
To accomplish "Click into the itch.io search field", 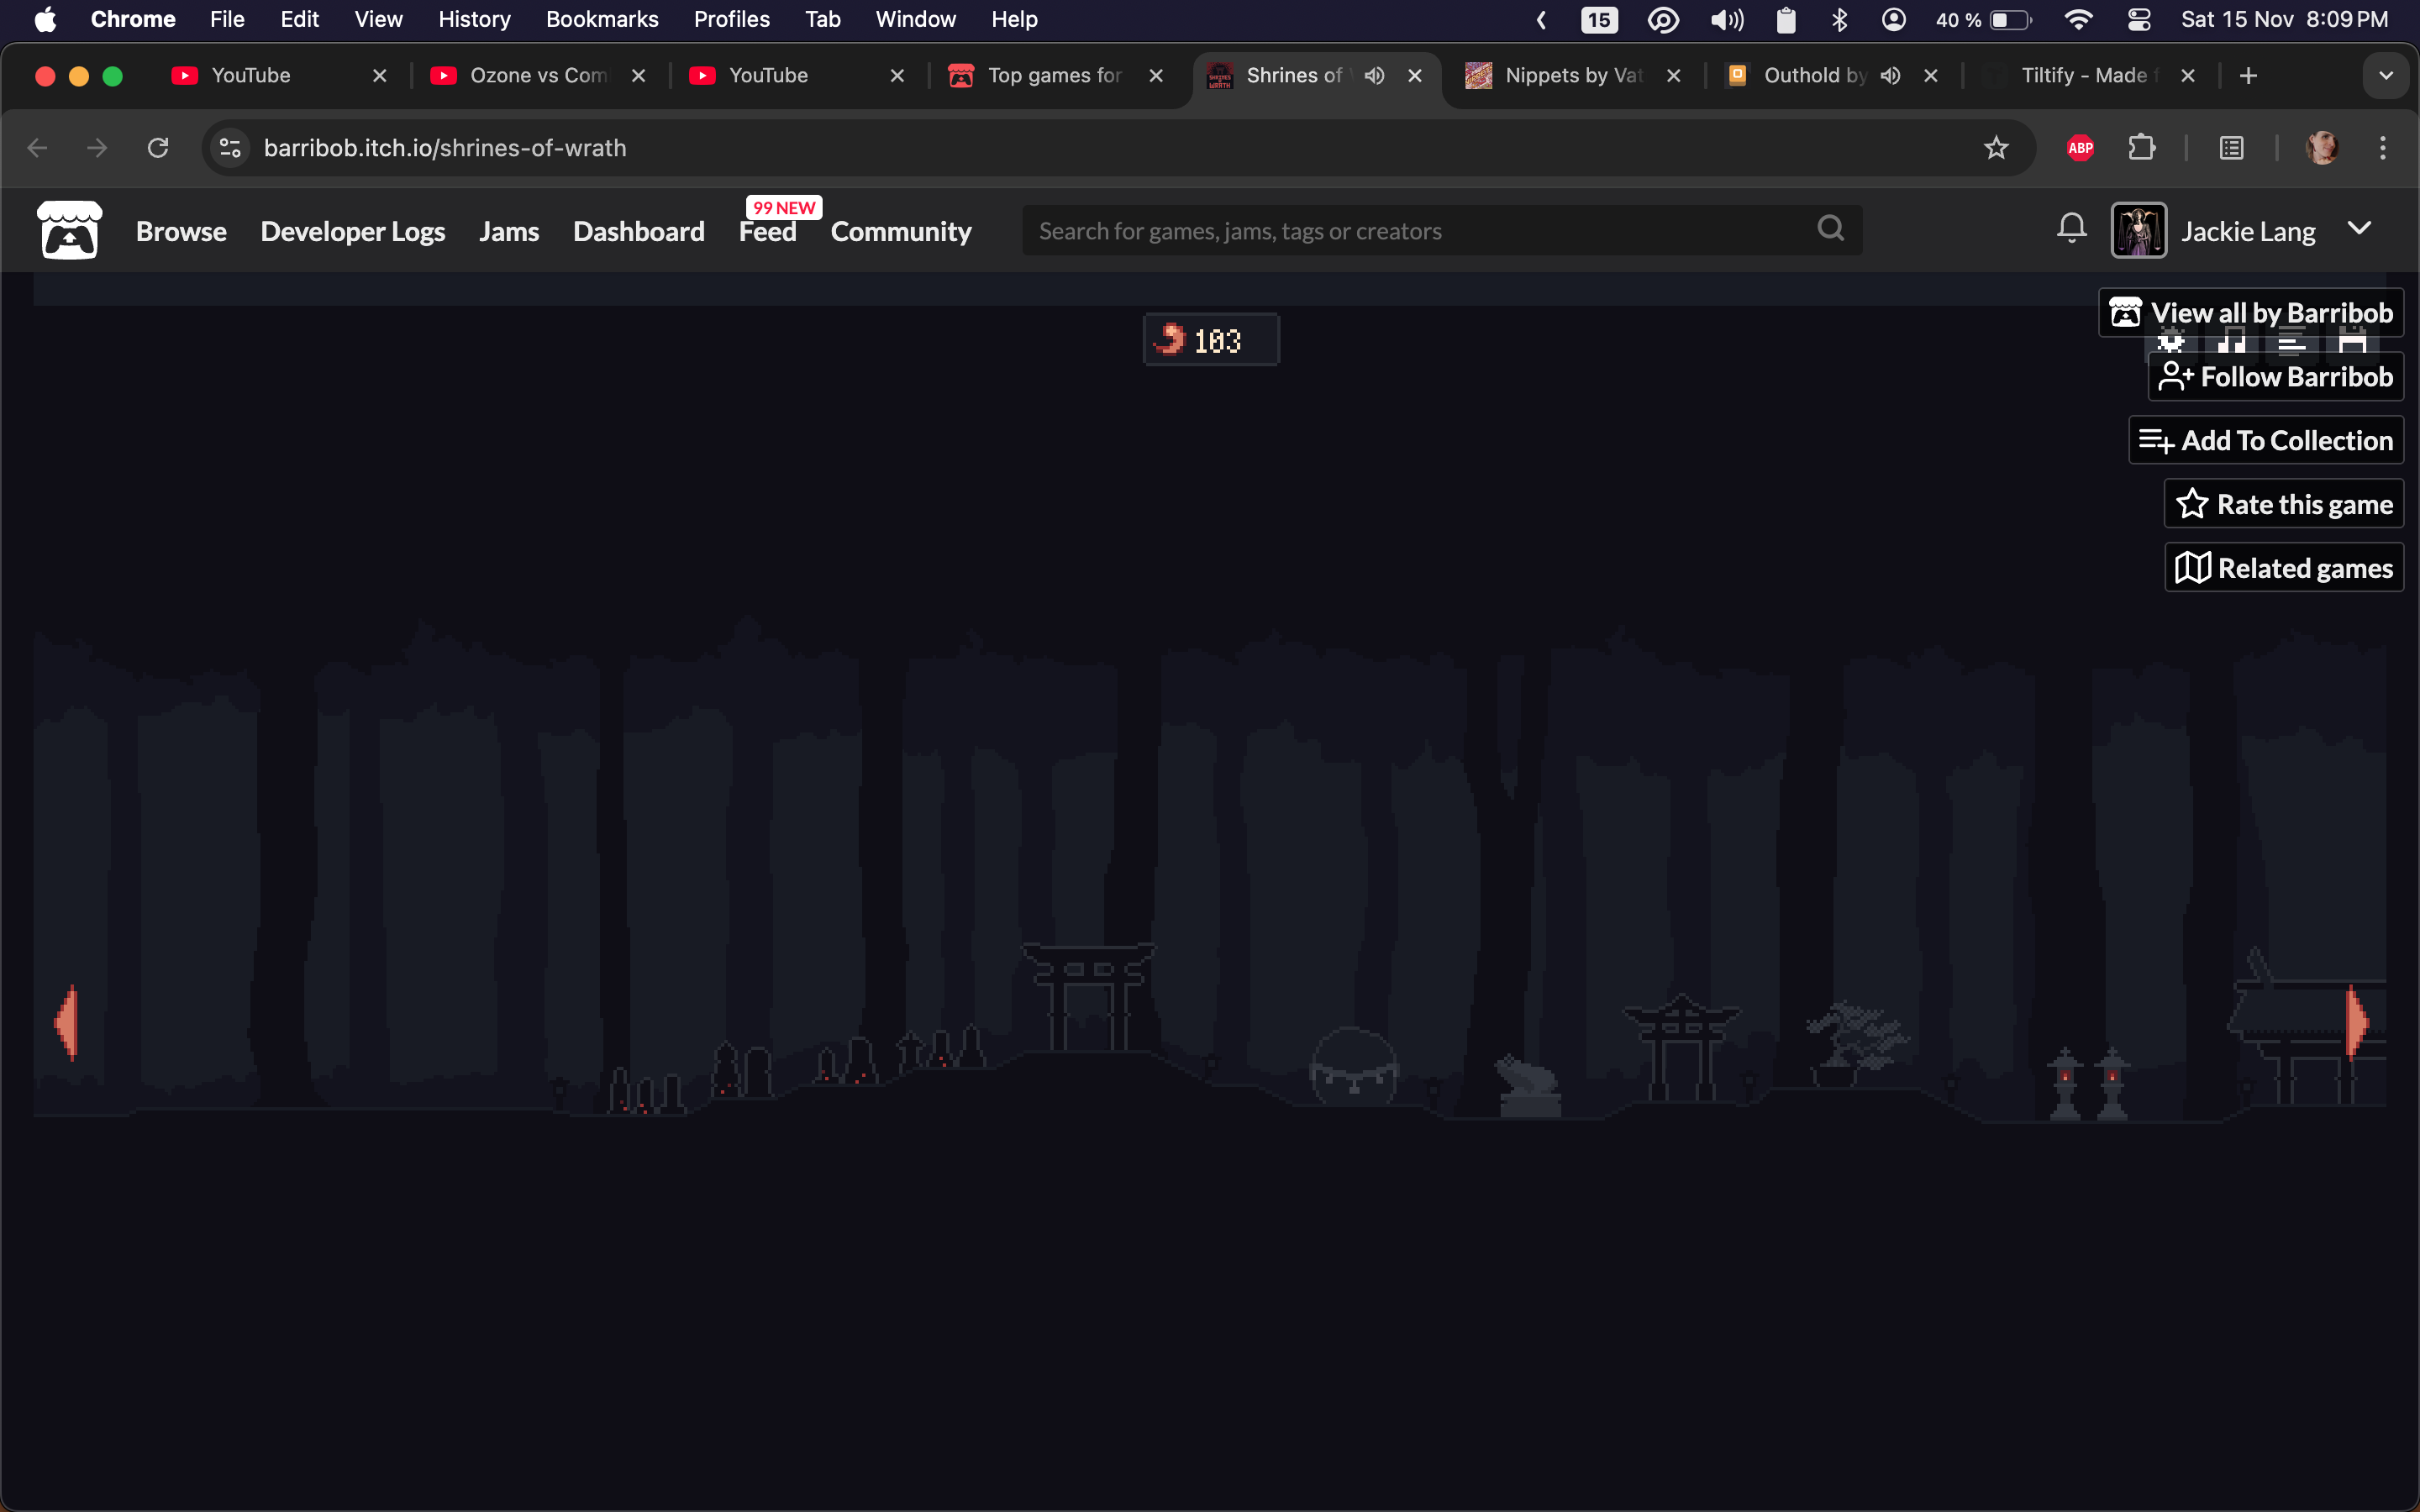I will pos(1400,231).
